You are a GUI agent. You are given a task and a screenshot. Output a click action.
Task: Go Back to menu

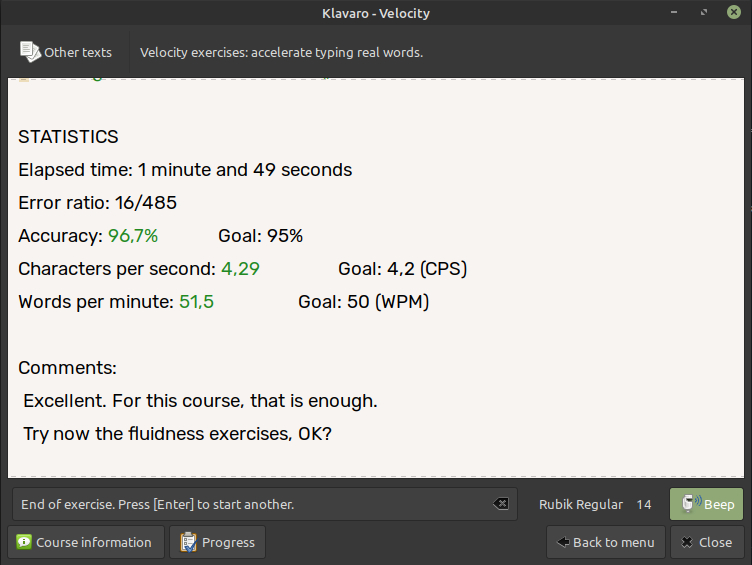(x=606, y=542)
